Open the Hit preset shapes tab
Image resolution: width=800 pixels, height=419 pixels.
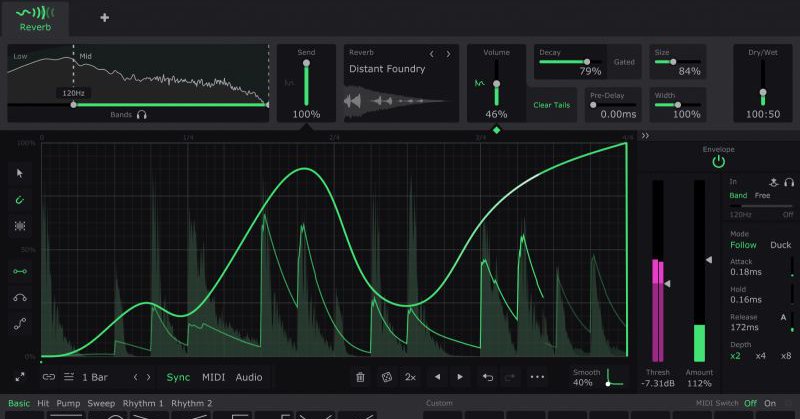[x=43, y=403]
